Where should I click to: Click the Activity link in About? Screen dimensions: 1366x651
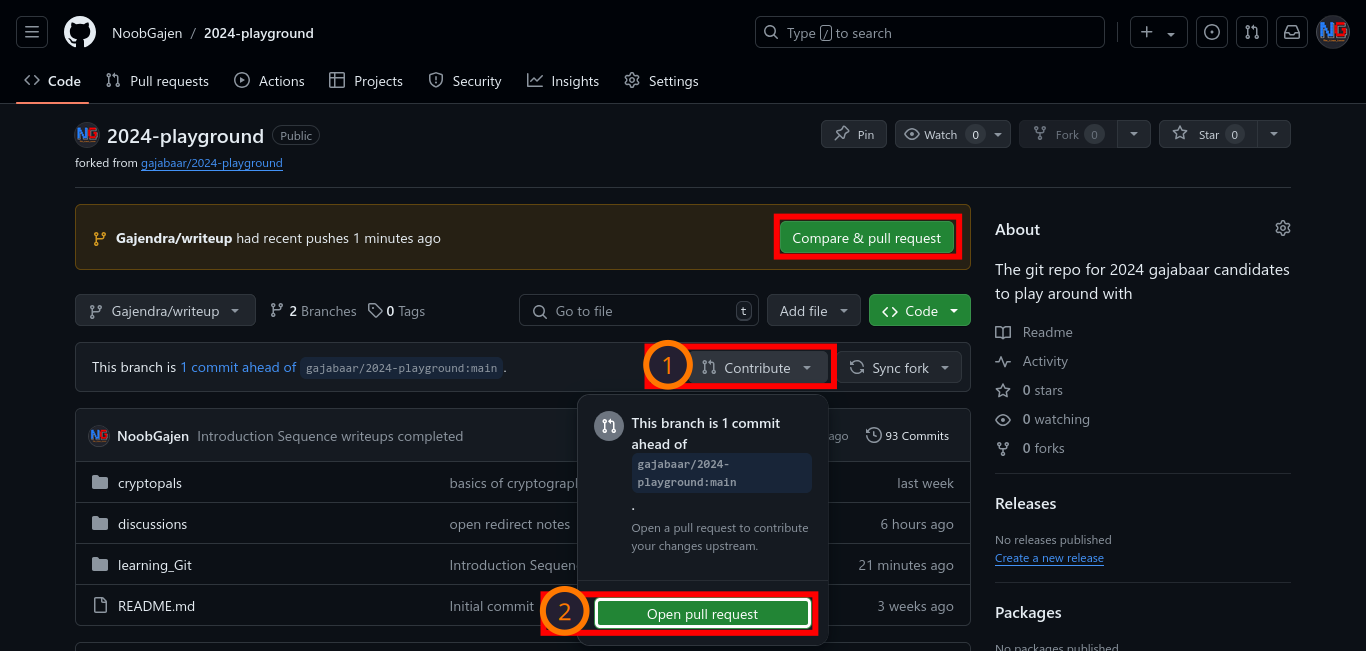pos(1045,361)
